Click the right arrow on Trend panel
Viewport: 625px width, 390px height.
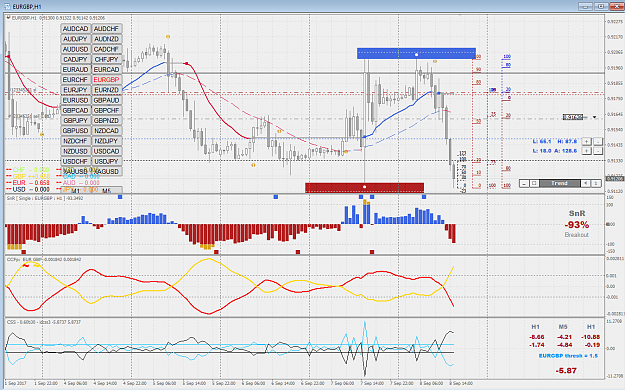(596, 183)
